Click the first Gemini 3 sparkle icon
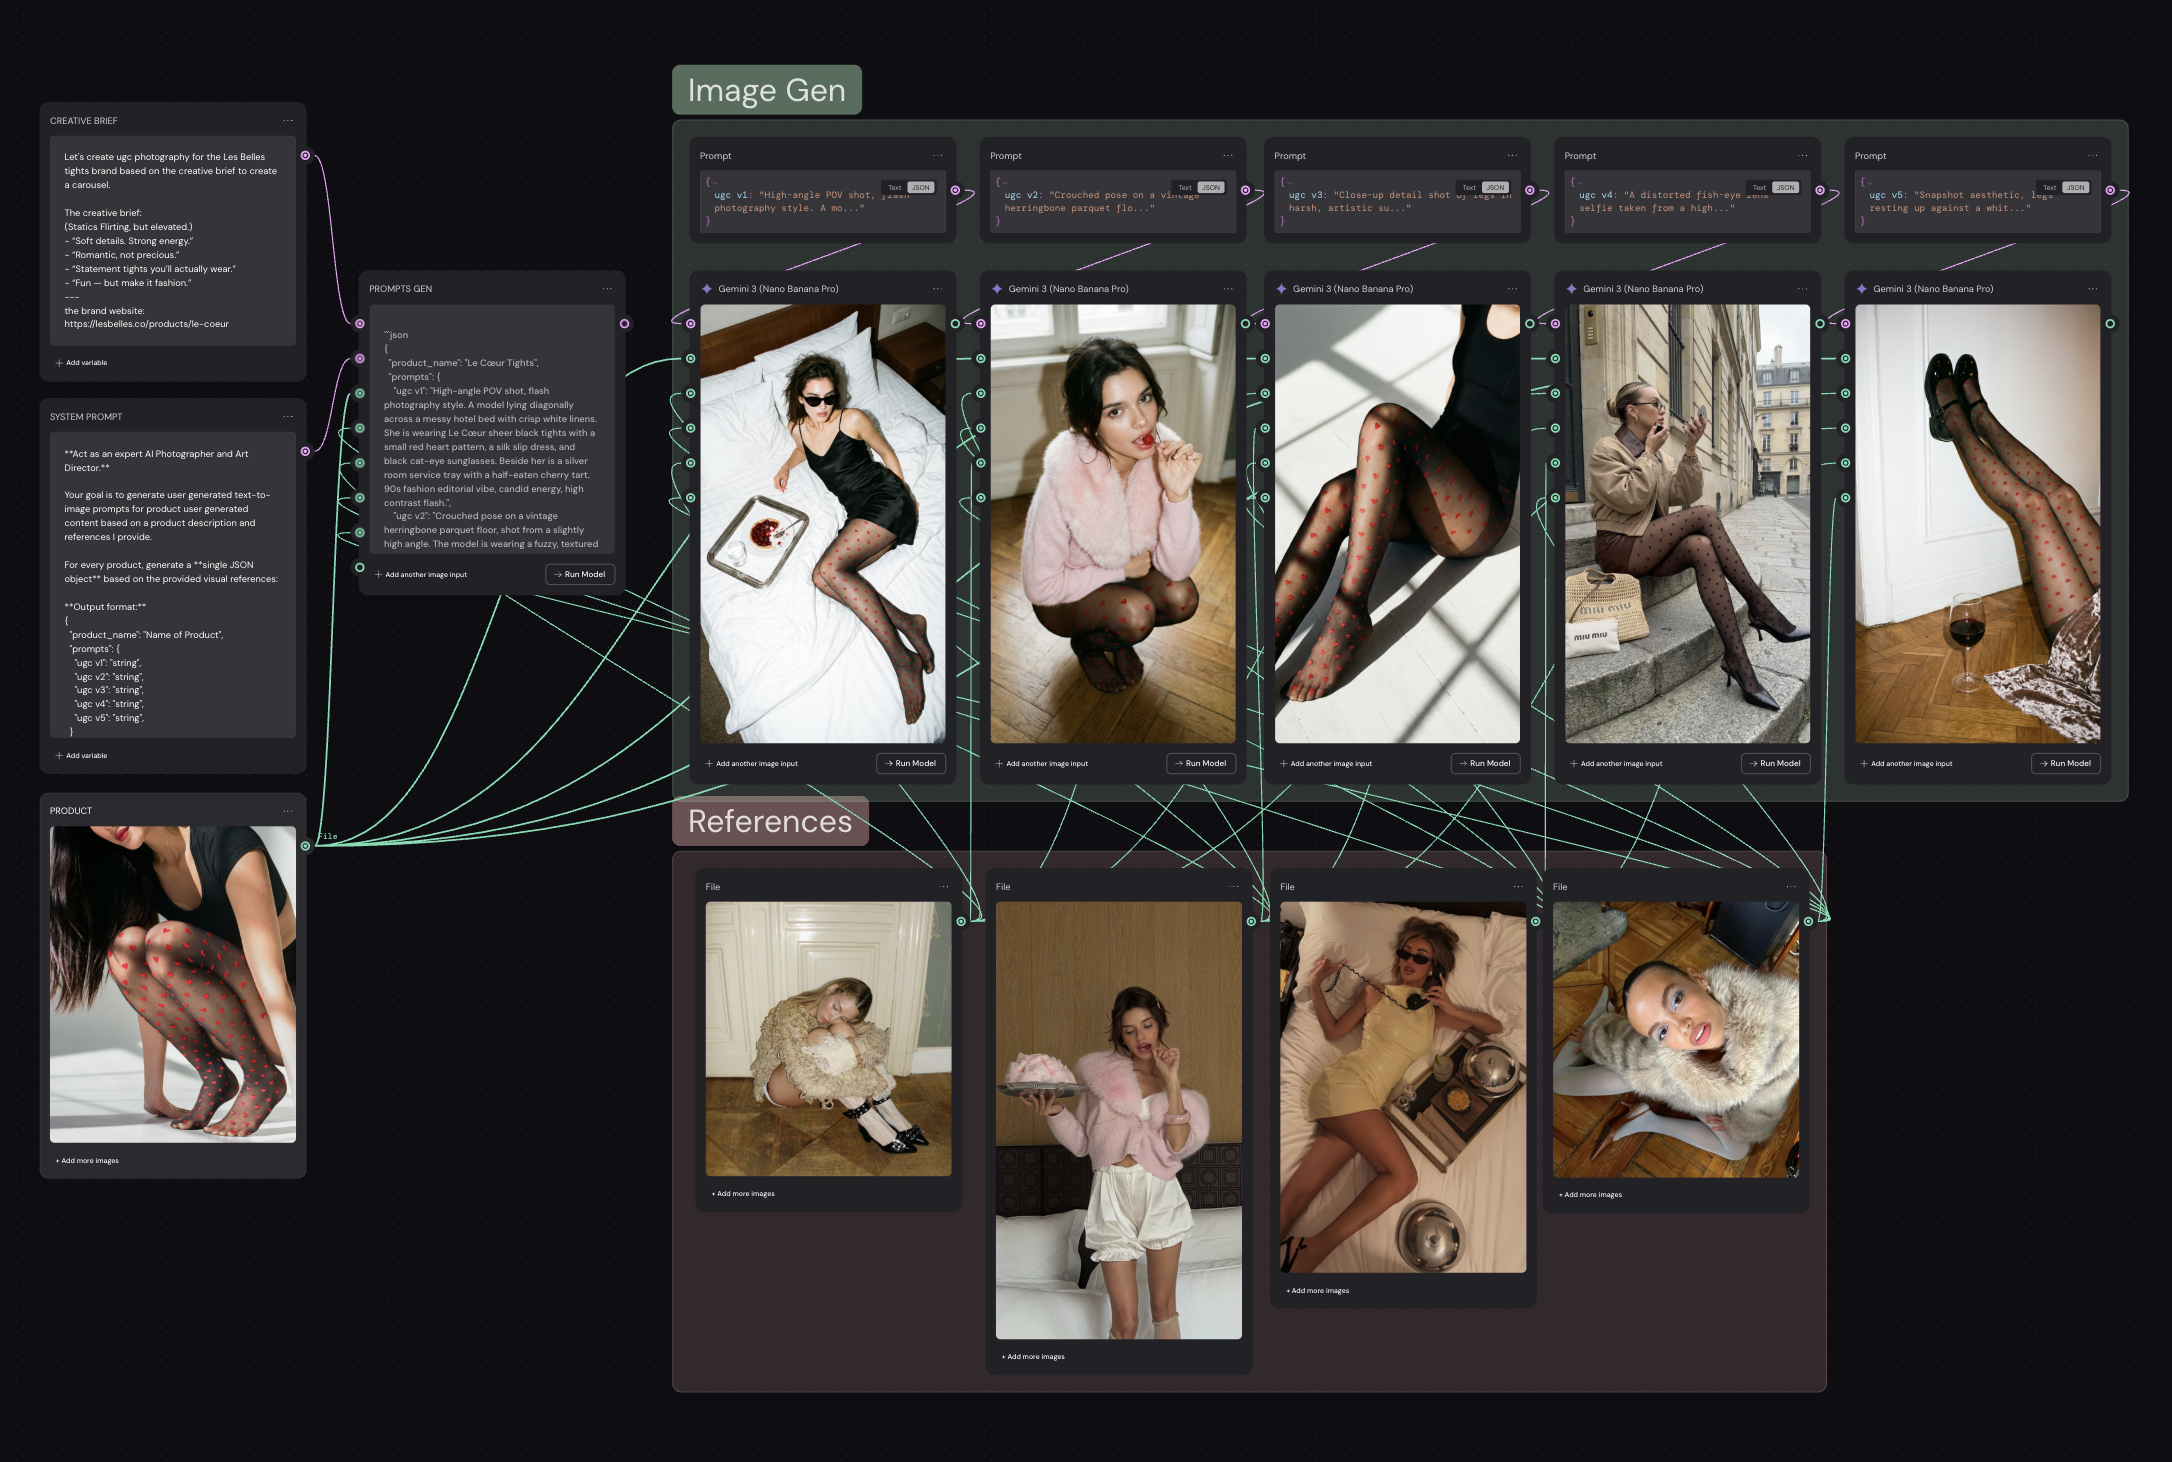 pos(707,289)
